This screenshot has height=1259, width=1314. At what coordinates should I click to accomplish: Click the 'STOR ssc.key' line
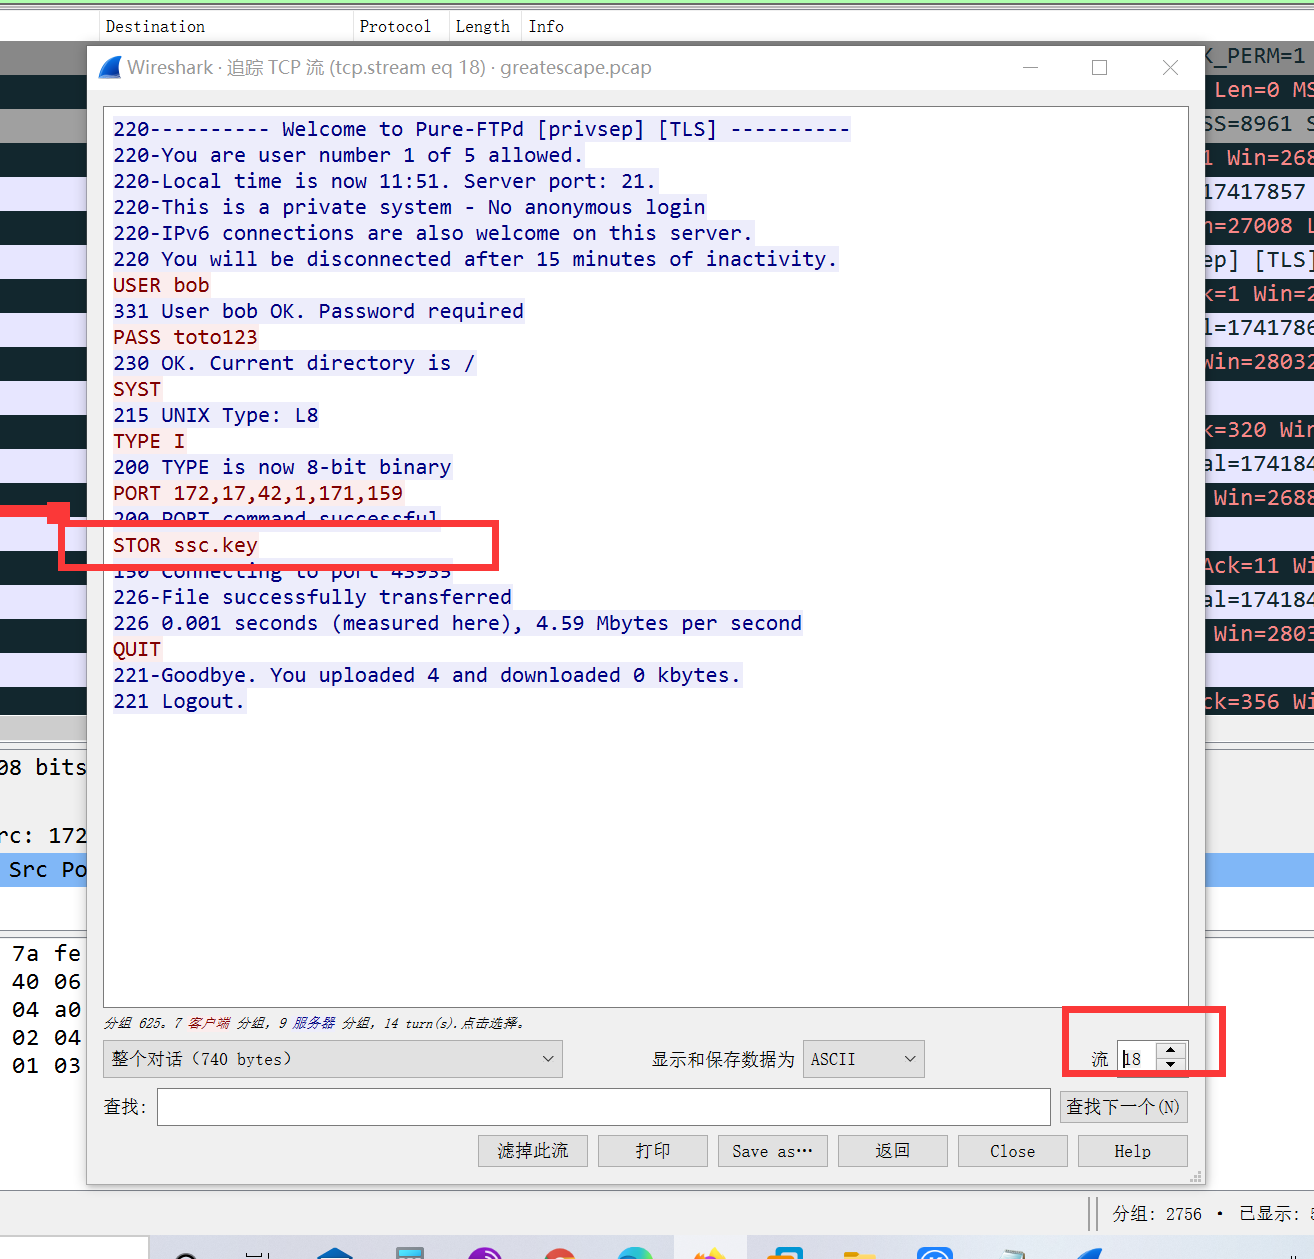point(185,545)
